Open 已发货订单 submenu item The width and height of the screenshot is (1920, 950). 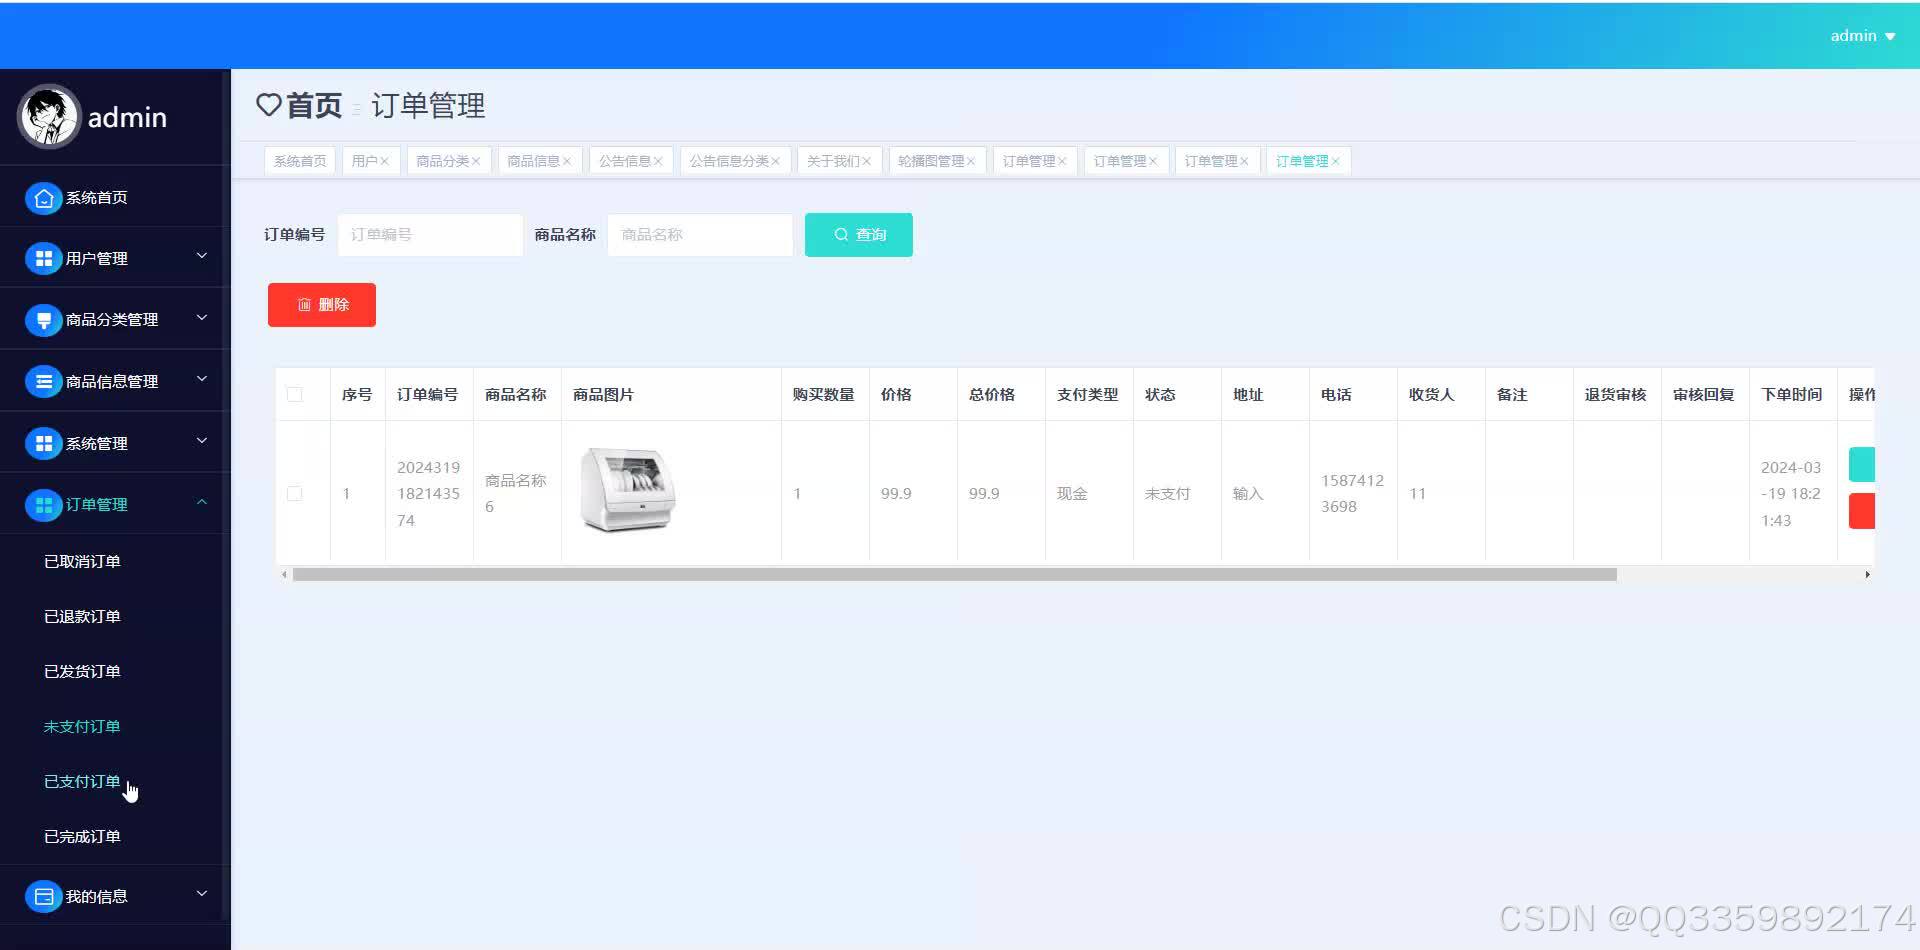82,672
